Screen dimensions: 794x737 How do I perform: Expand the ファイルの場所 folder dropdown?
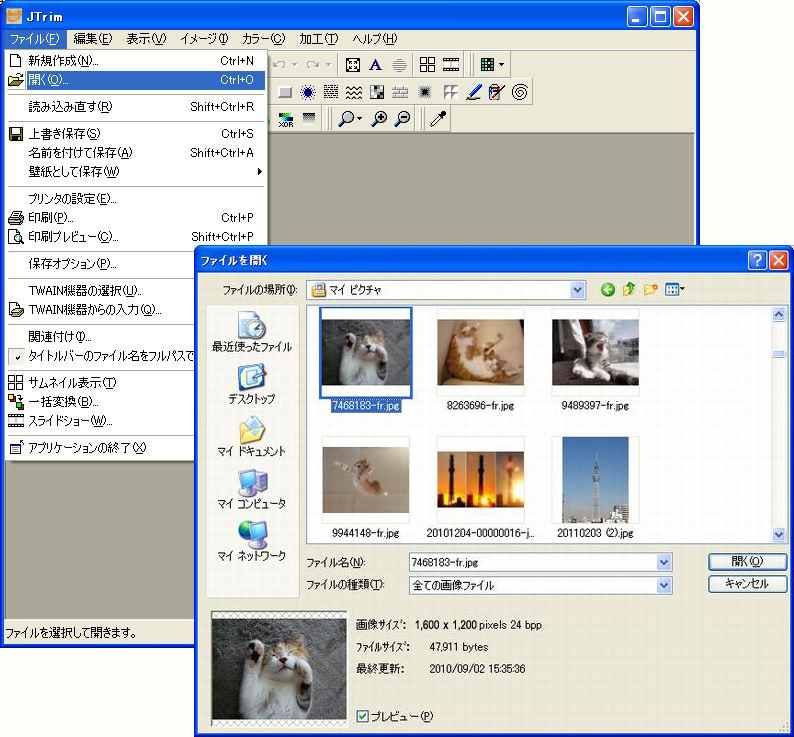pyautogui.click(x=577, y=290)
